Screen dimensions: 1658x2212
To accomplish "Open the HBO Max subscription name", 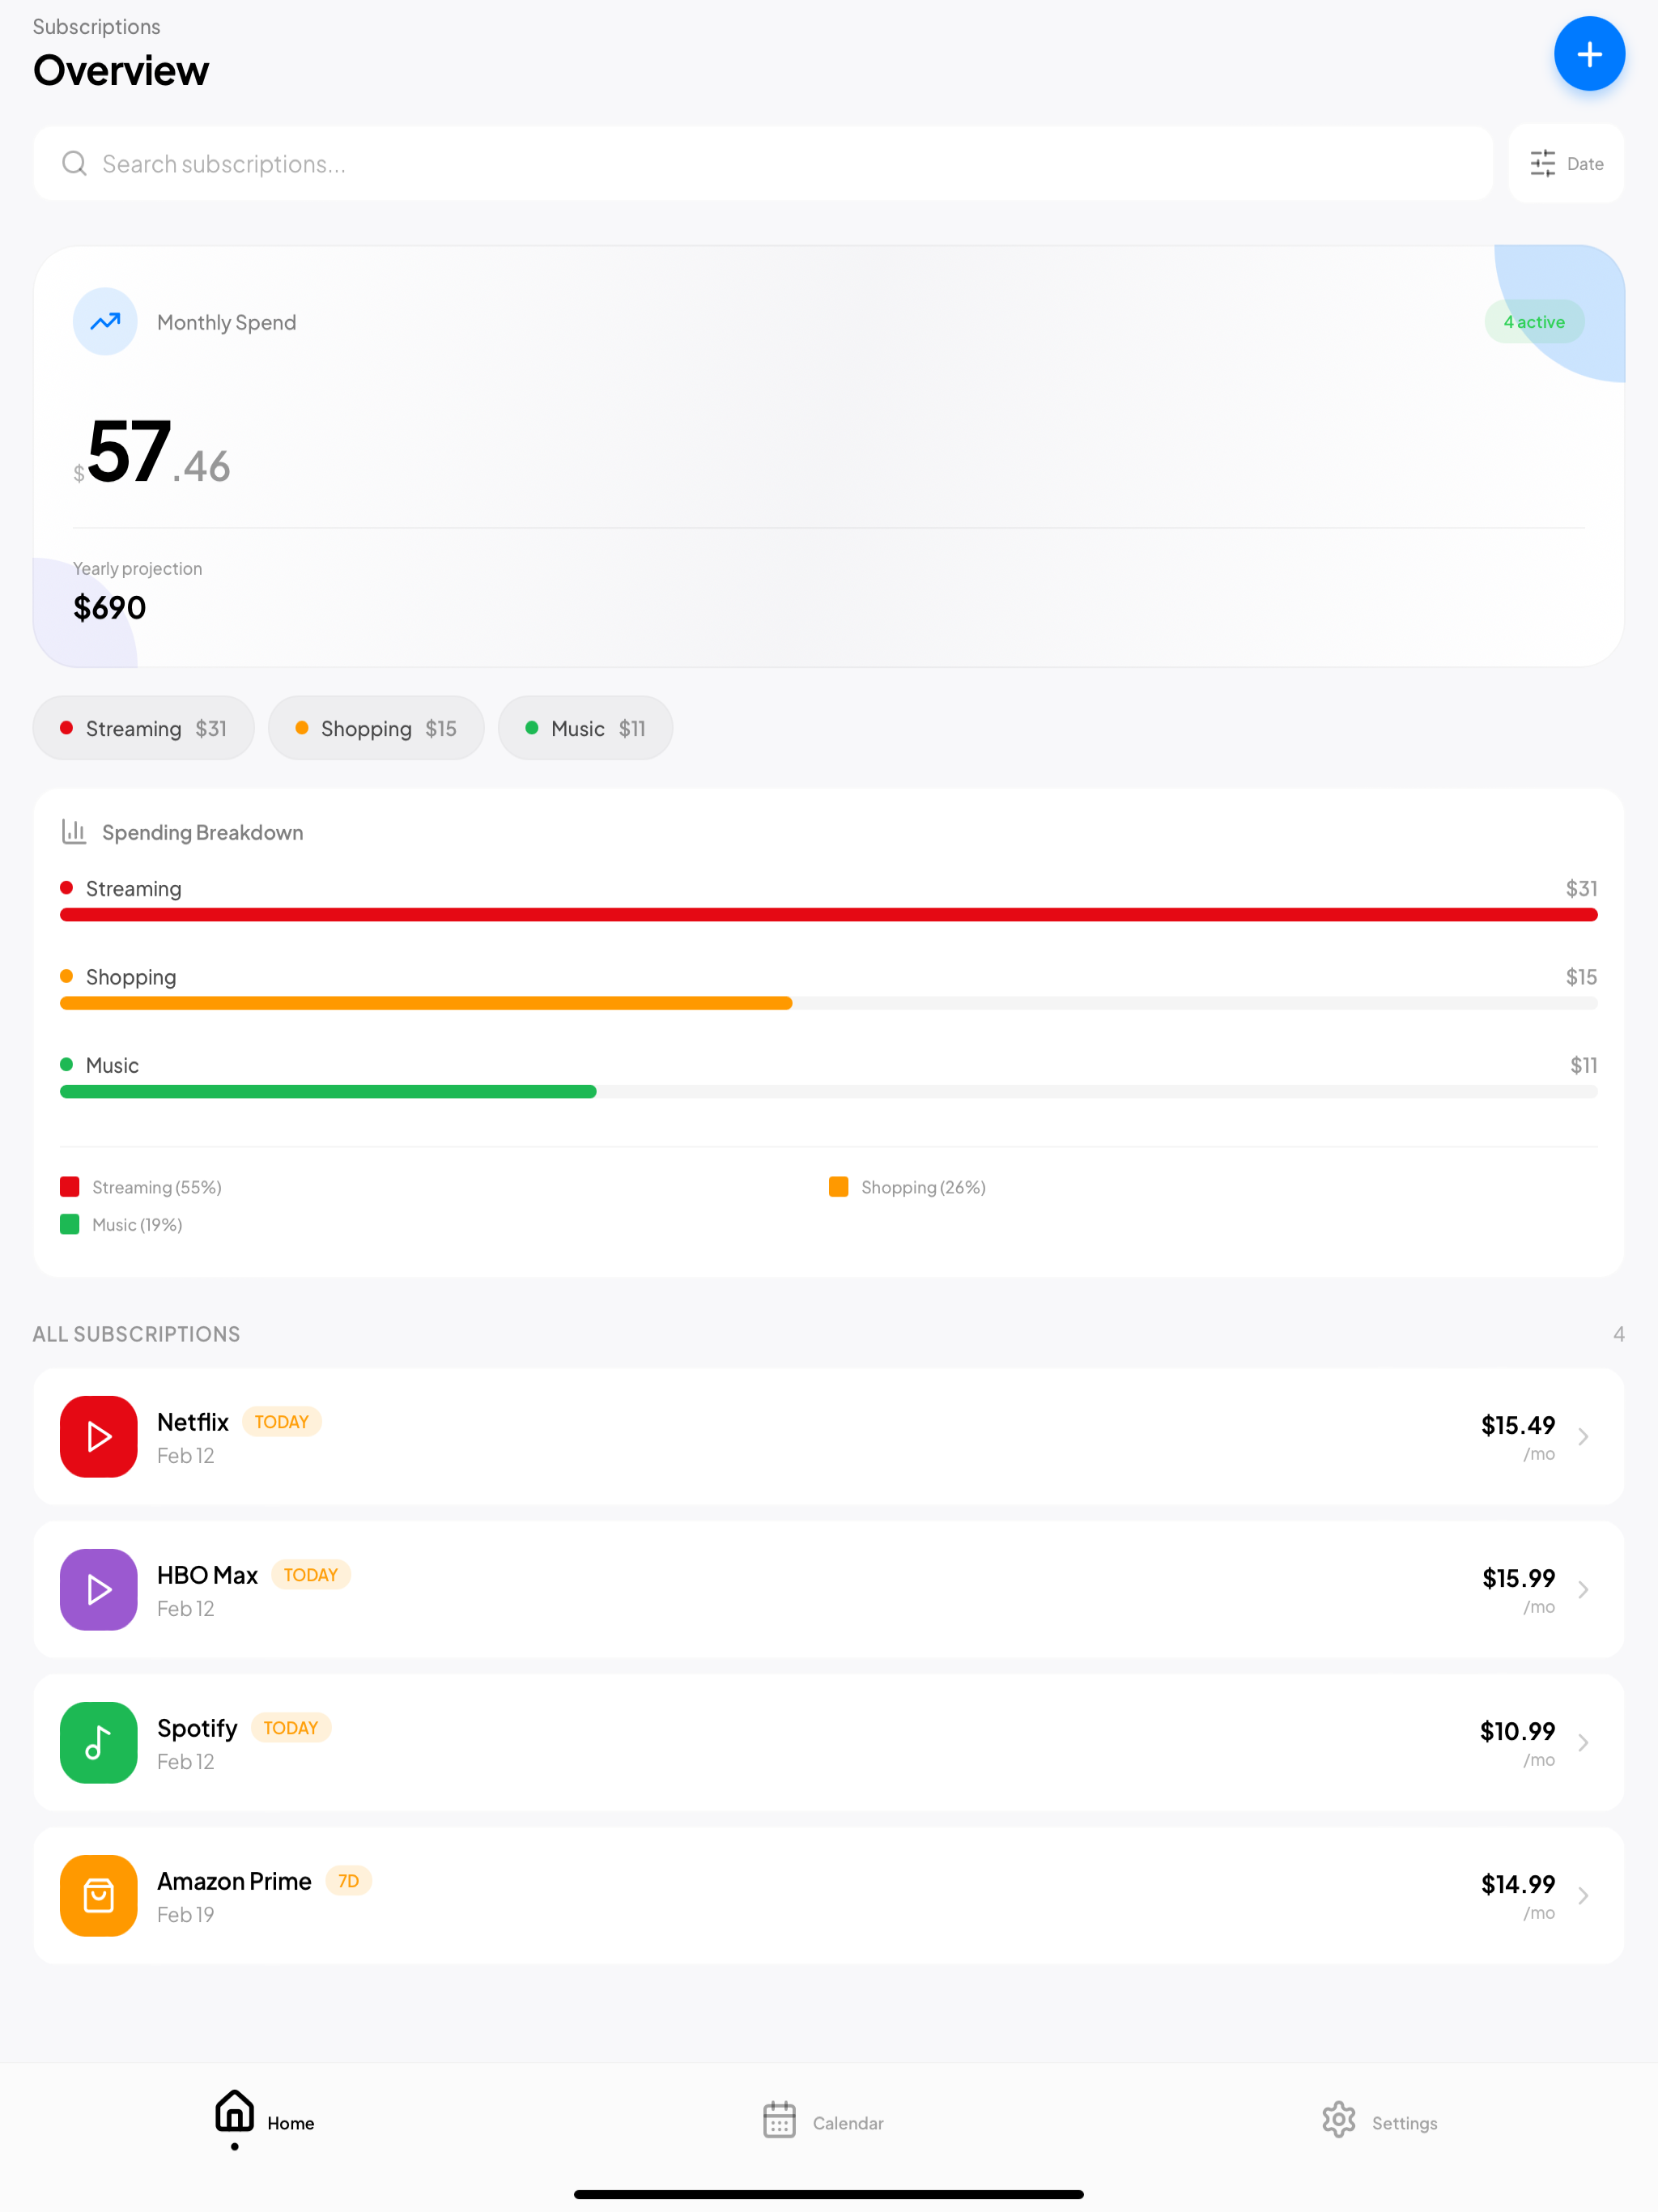I will (x=207, y=1574).
